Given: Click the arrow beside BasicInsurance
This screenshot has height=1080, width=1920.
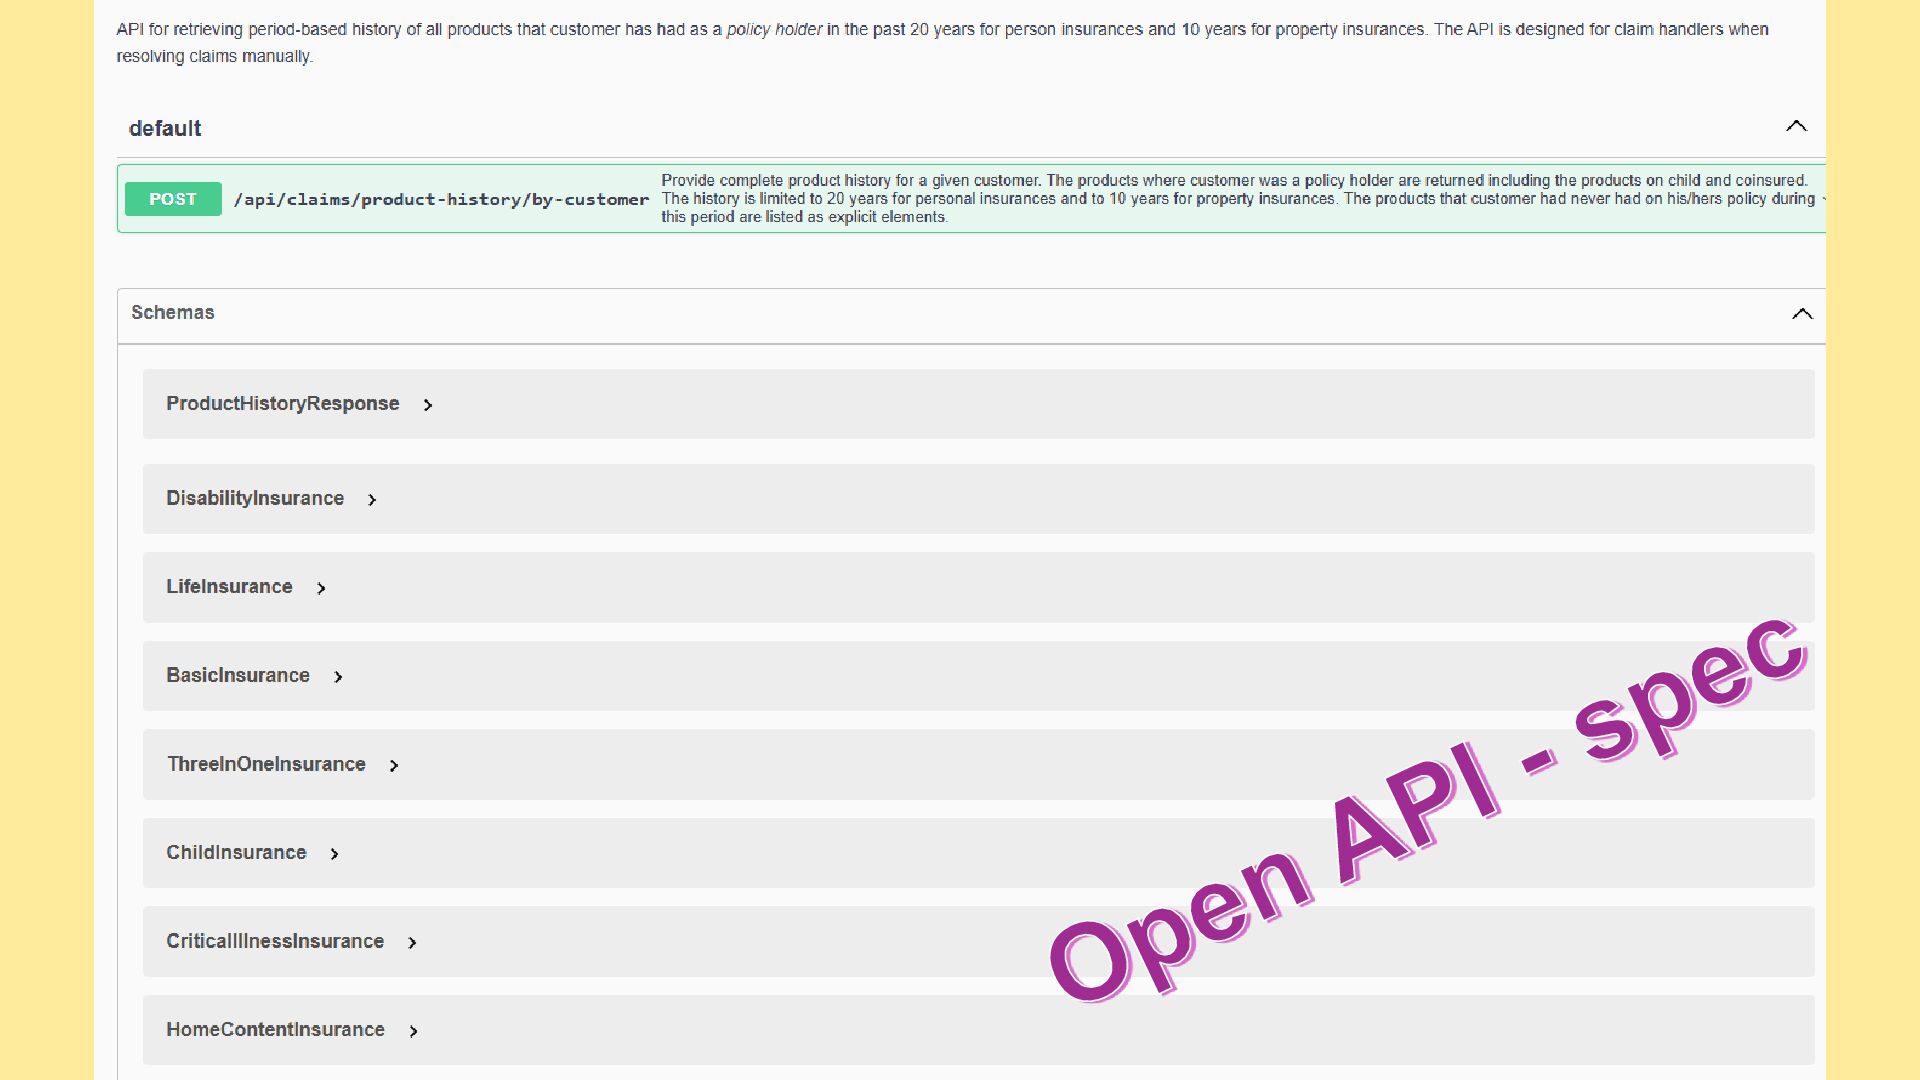Looking at the screenshot, I should 338,677.
